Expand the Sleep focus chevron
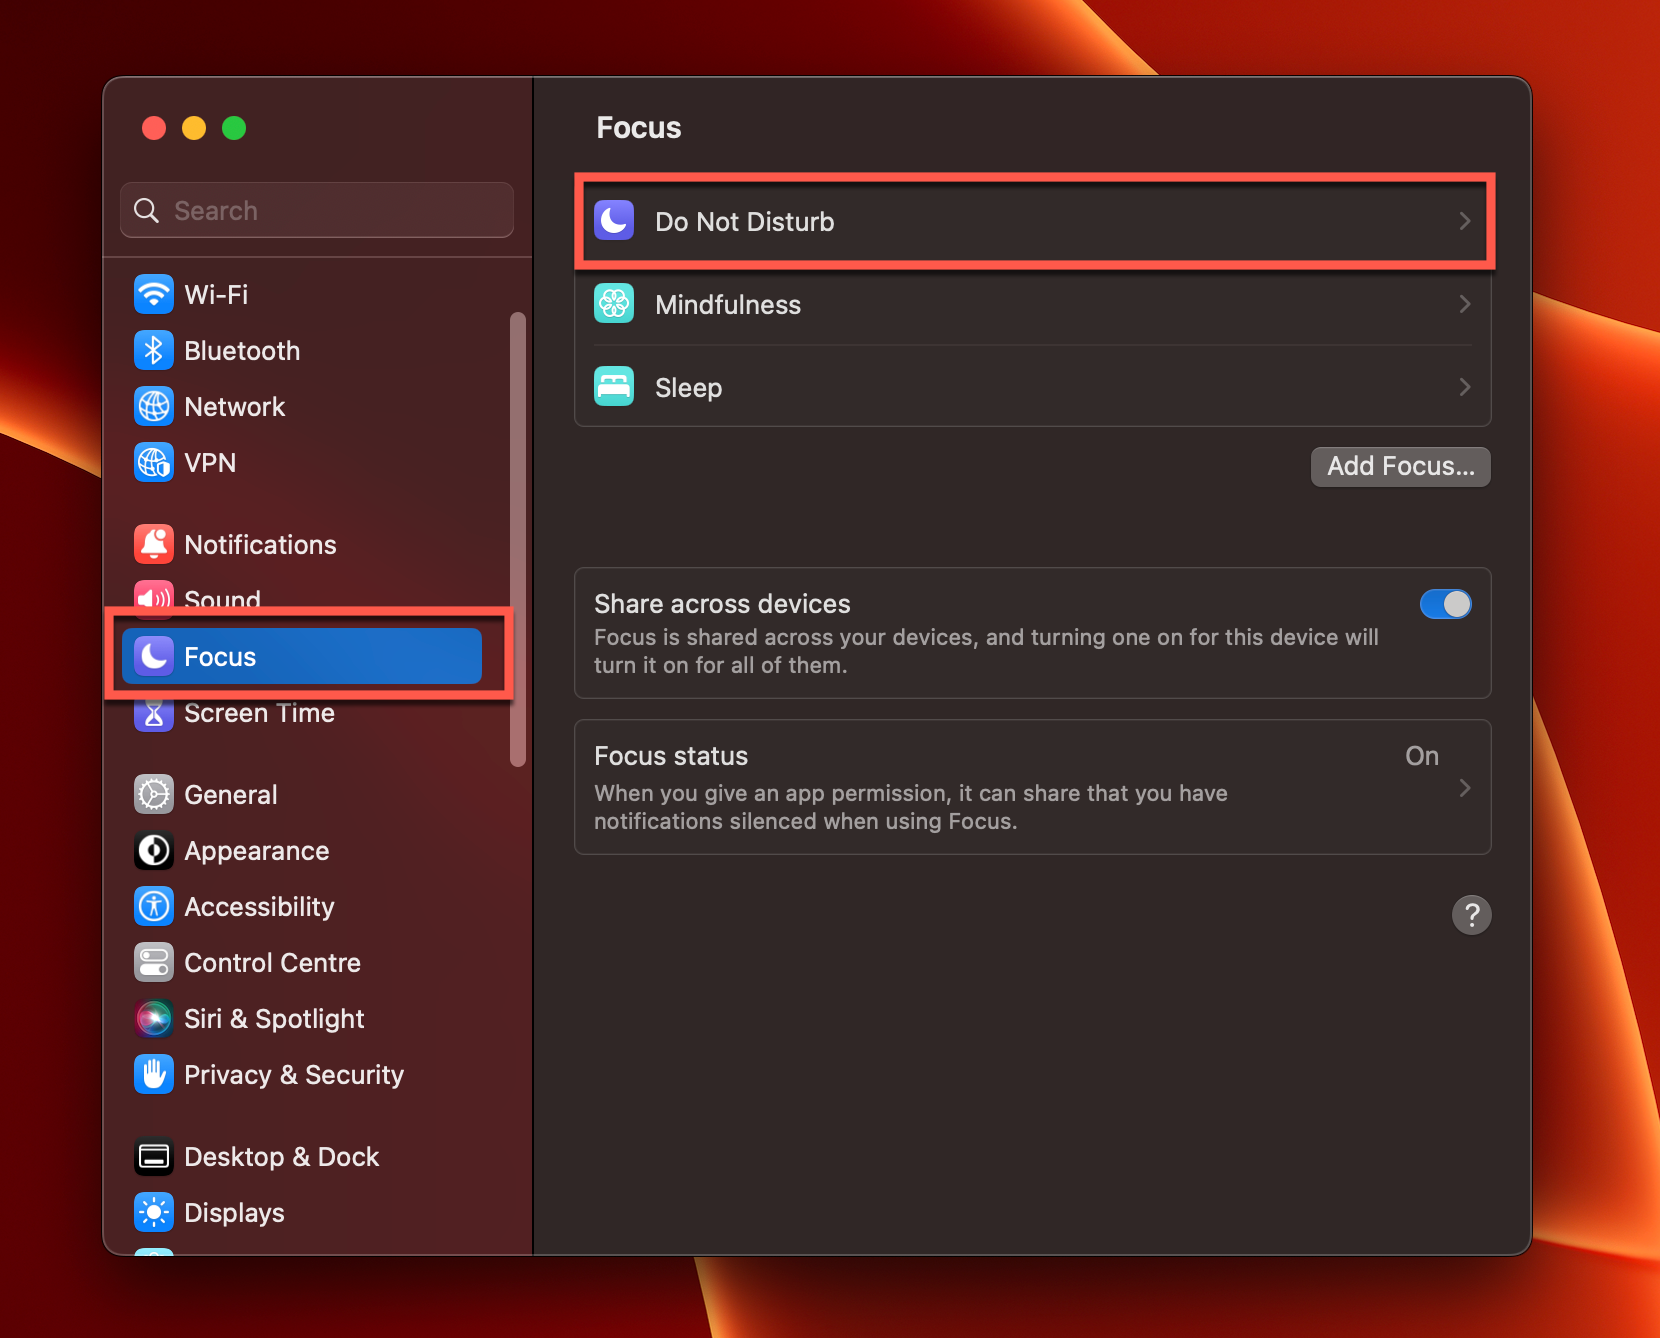Screen dimensions: 1660x1338 point(1465,386)
